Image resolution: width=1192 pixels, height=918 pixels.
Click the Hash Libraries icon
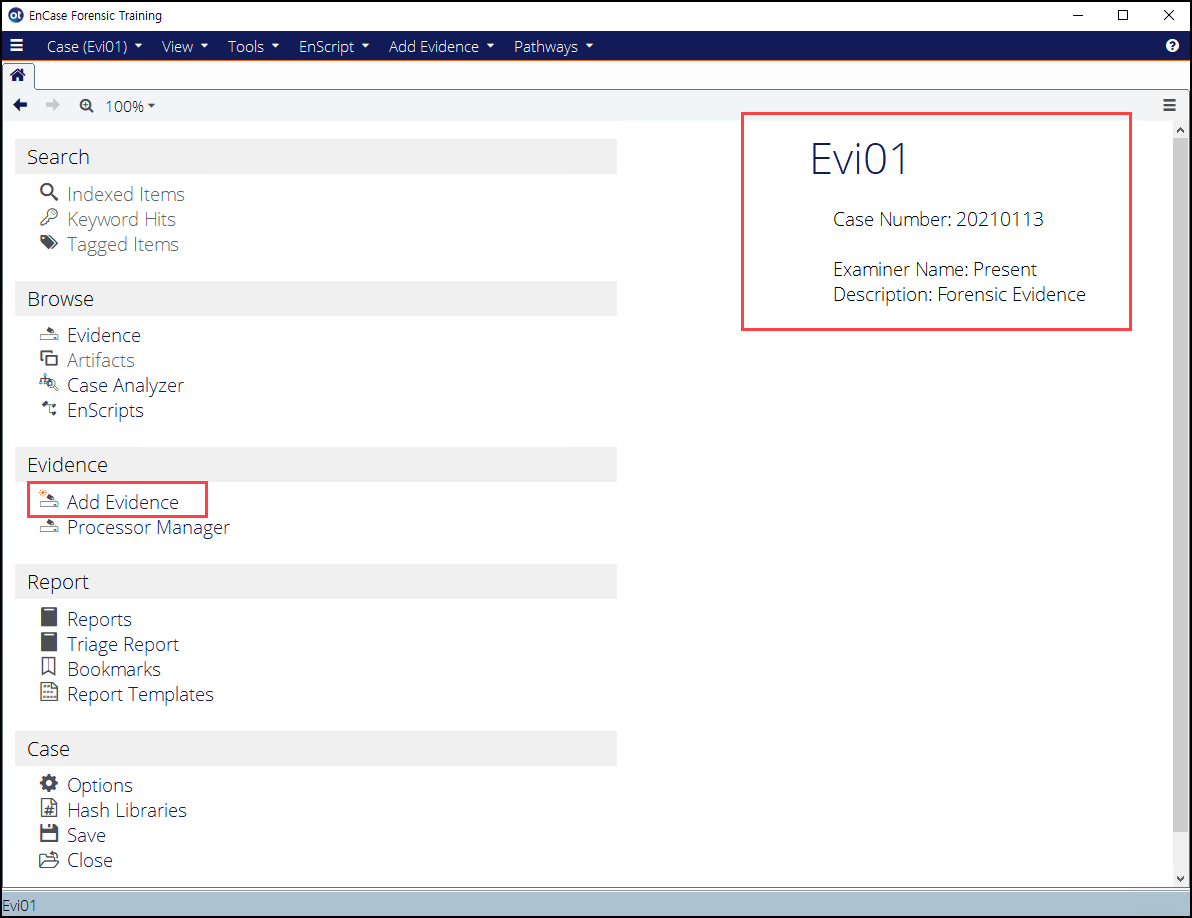49,808
